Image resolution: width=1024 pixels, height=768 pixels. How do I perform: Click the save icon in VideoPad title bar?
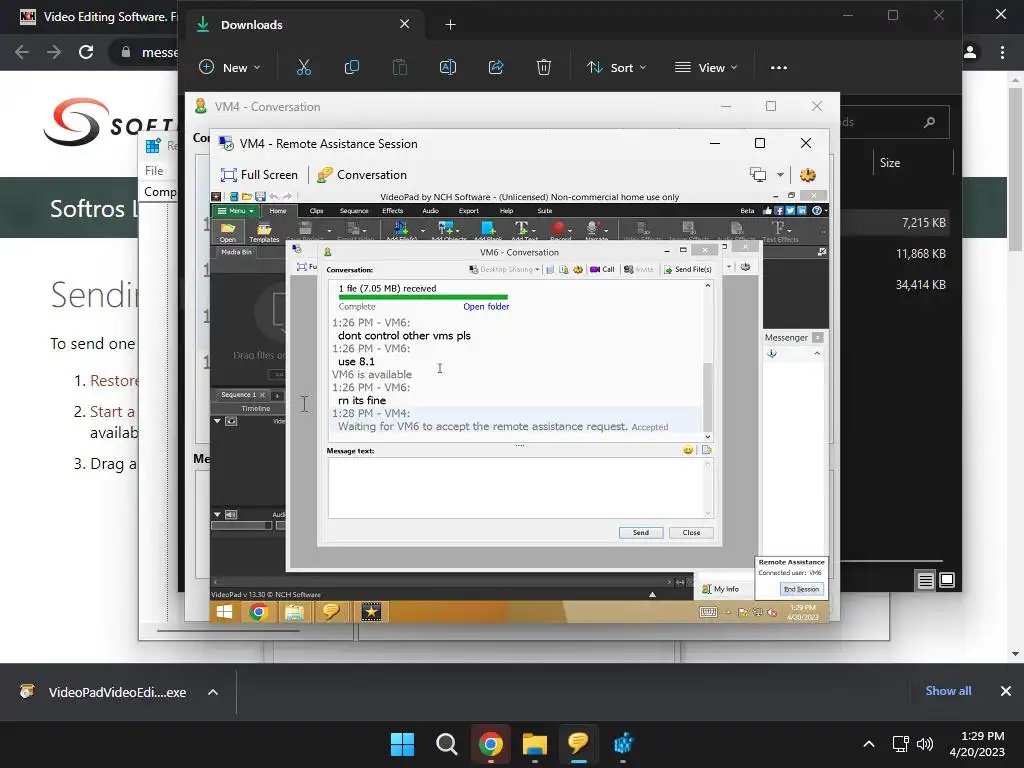(x=261, y=197)
